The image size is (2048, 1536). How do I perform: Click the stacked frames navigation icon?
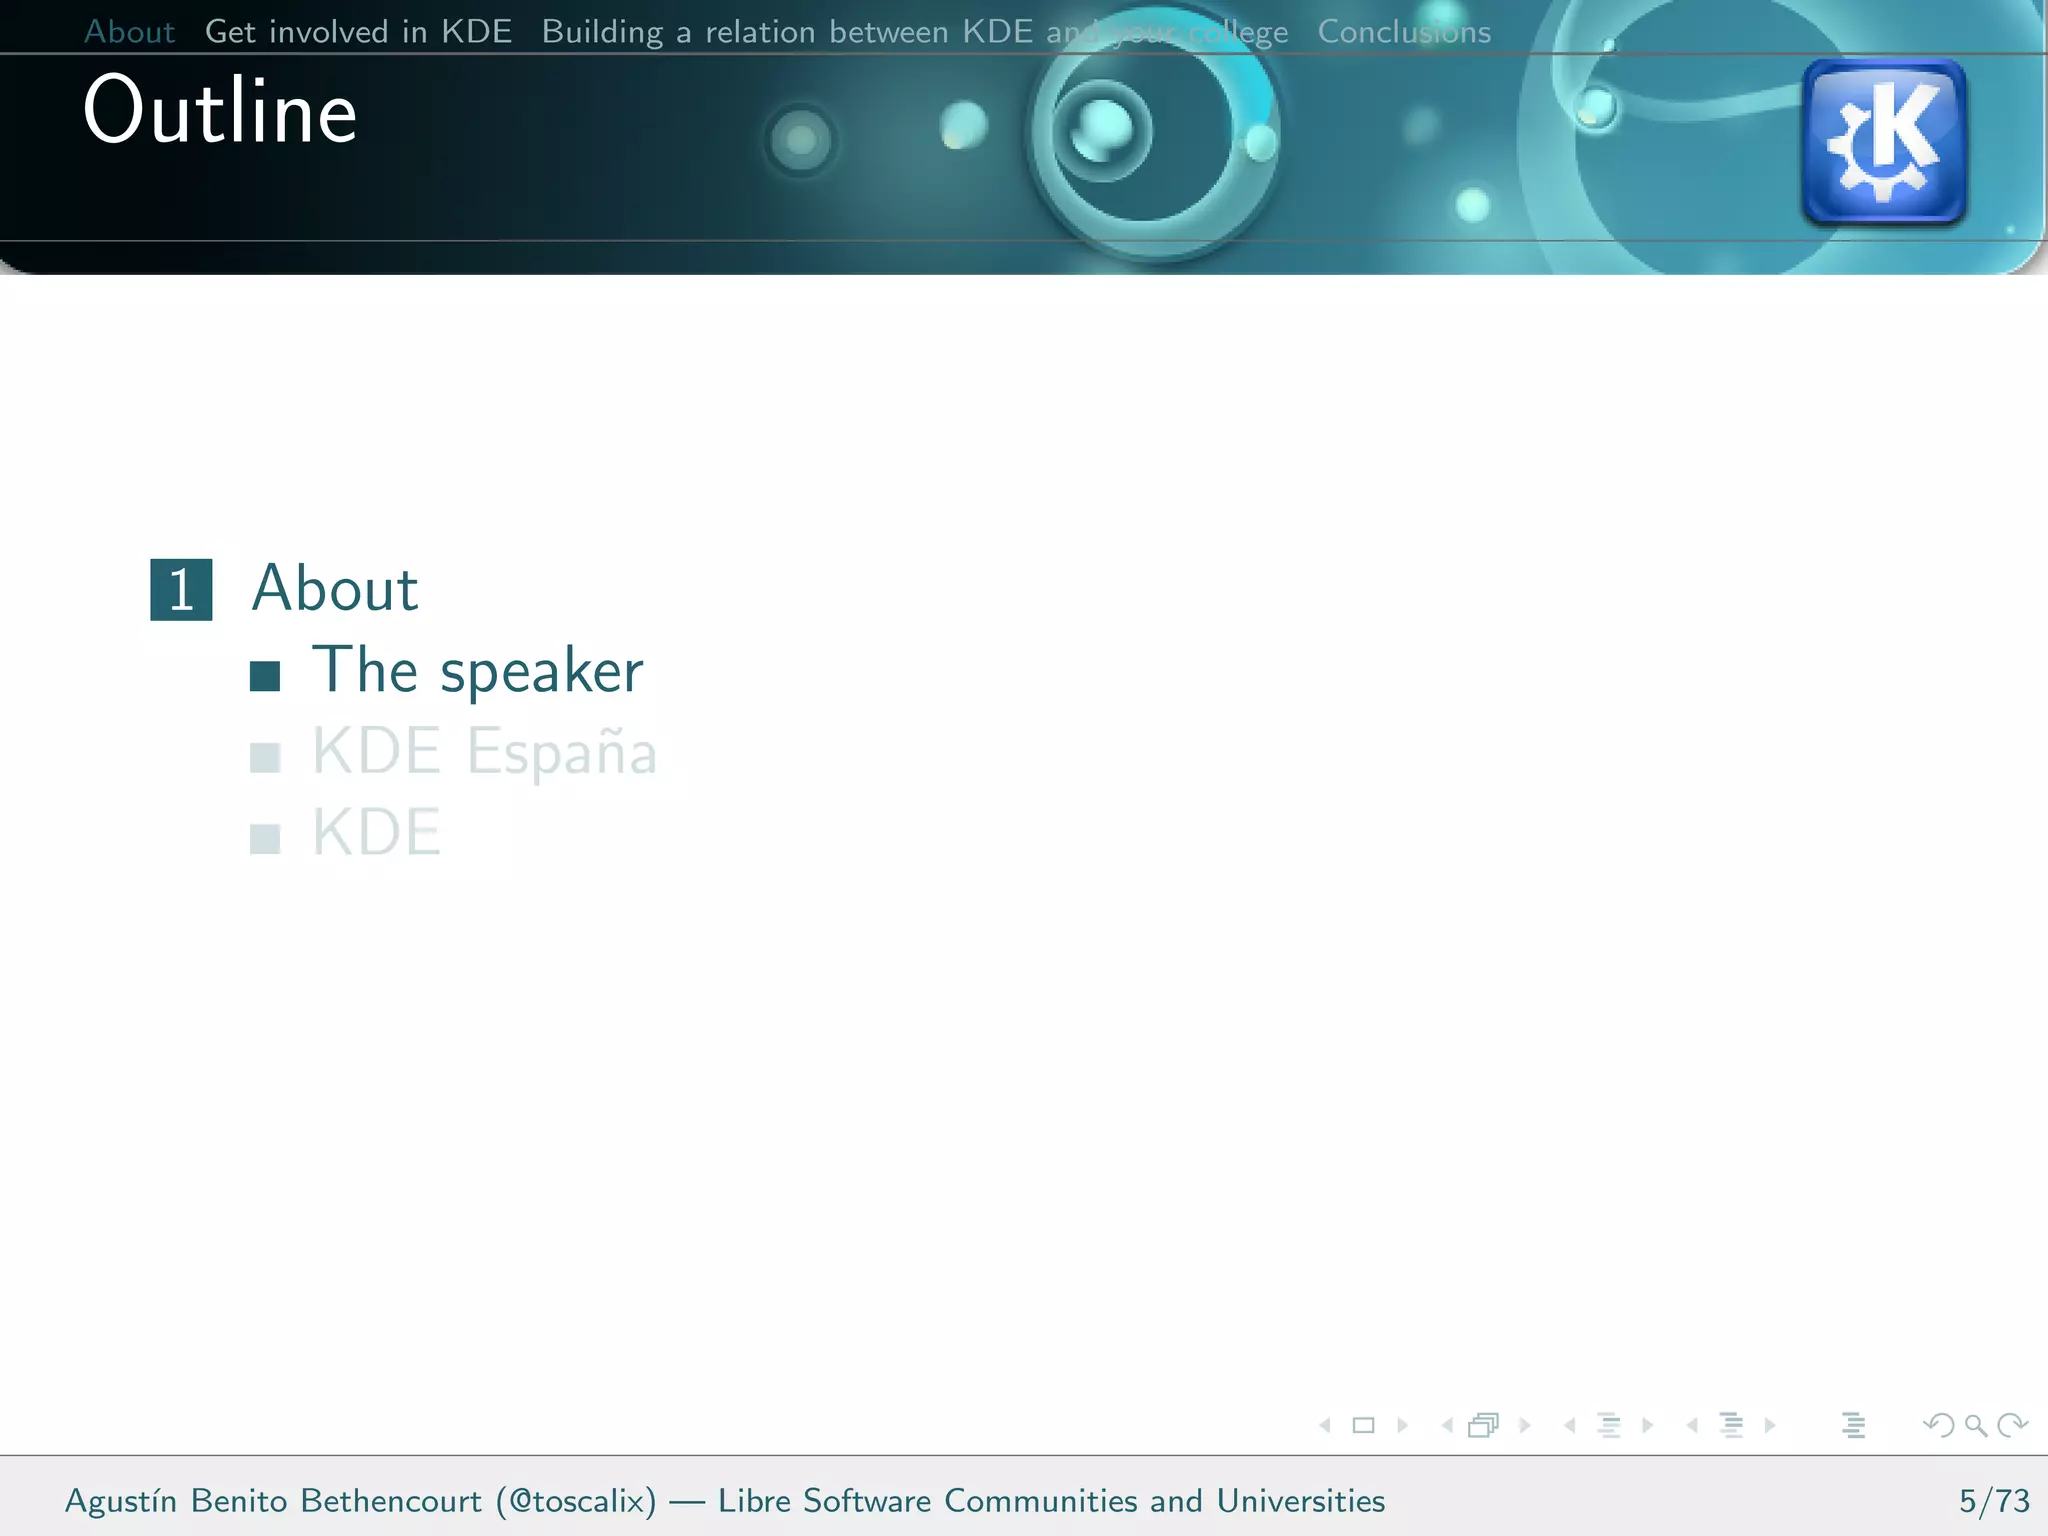[x=1484, y=1426]
